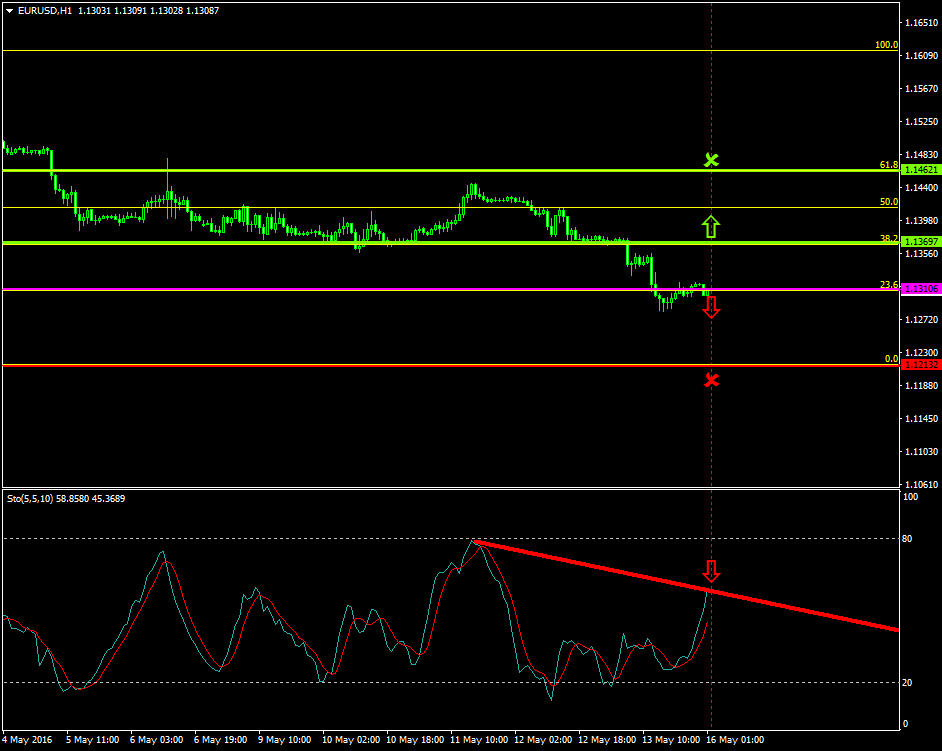Click the green X marker above the 61.8 level
This screenshot has width=942, height=751.
(711, 159)
